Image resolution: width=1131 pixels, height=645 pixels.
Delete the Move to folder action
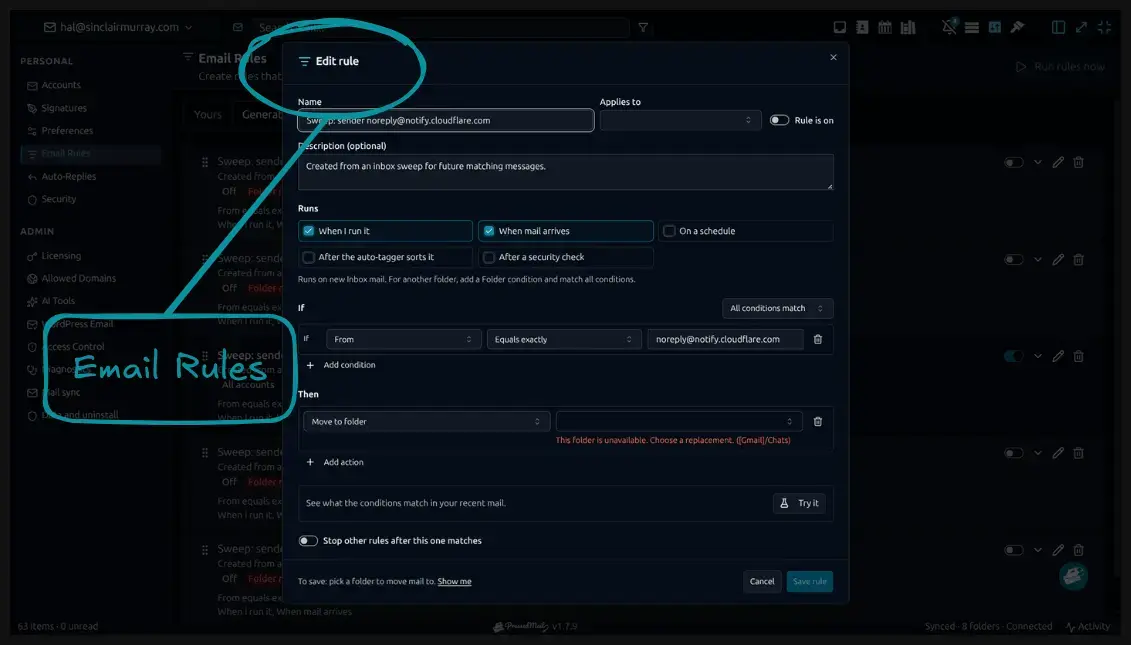[817, 421]
